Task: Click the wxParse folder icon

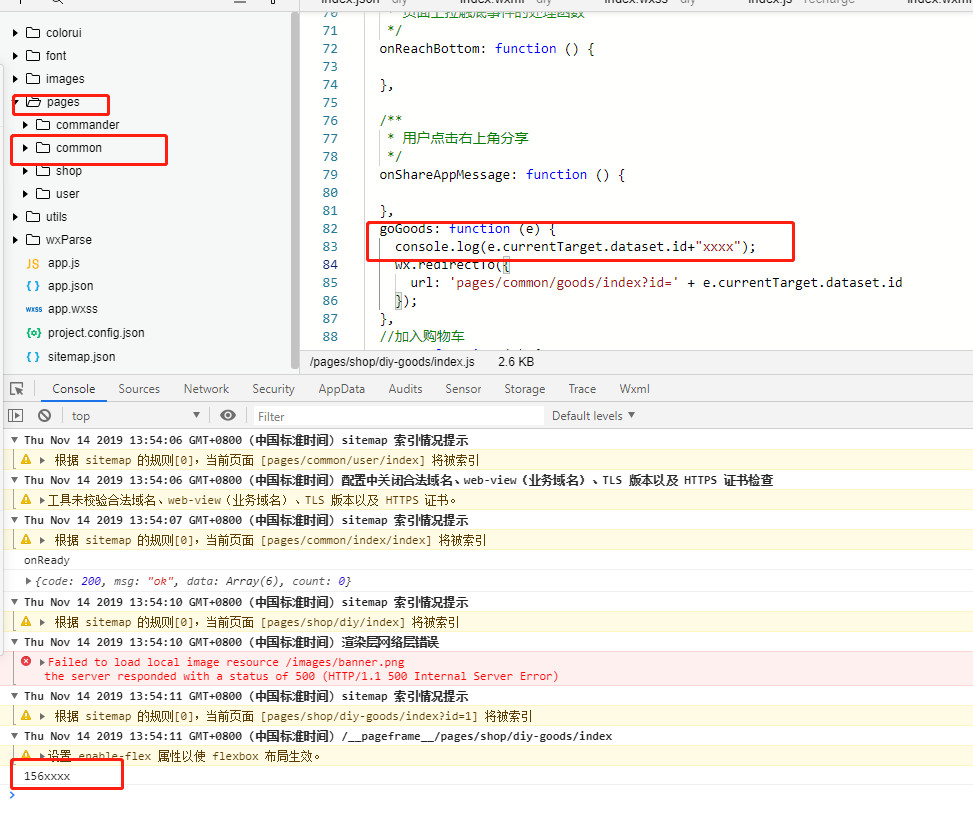Action: point(33,240)
